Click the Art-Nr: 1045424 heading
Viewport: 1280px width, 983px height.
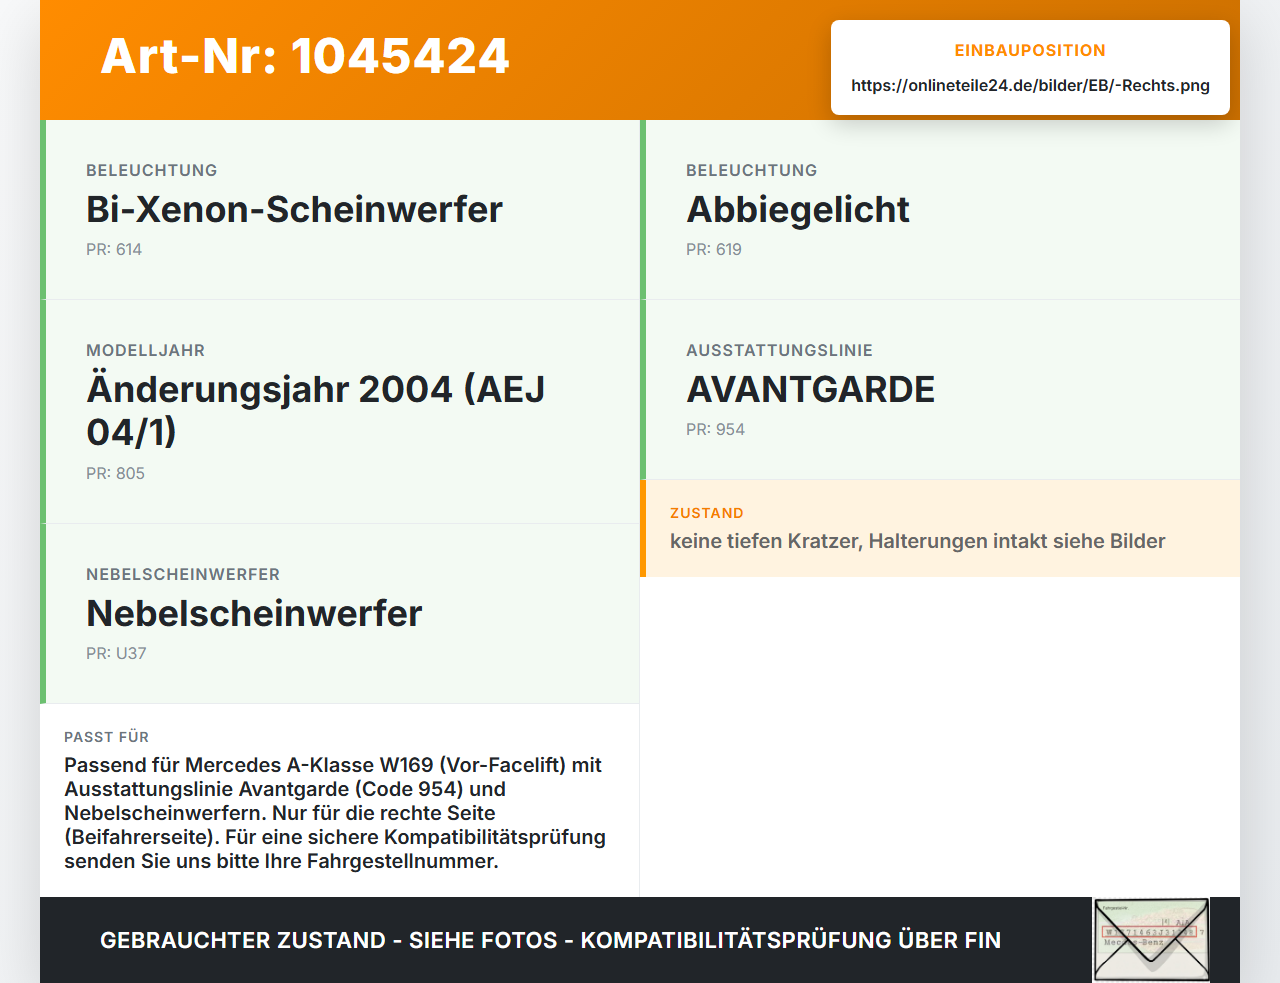(x=305, y=56)
